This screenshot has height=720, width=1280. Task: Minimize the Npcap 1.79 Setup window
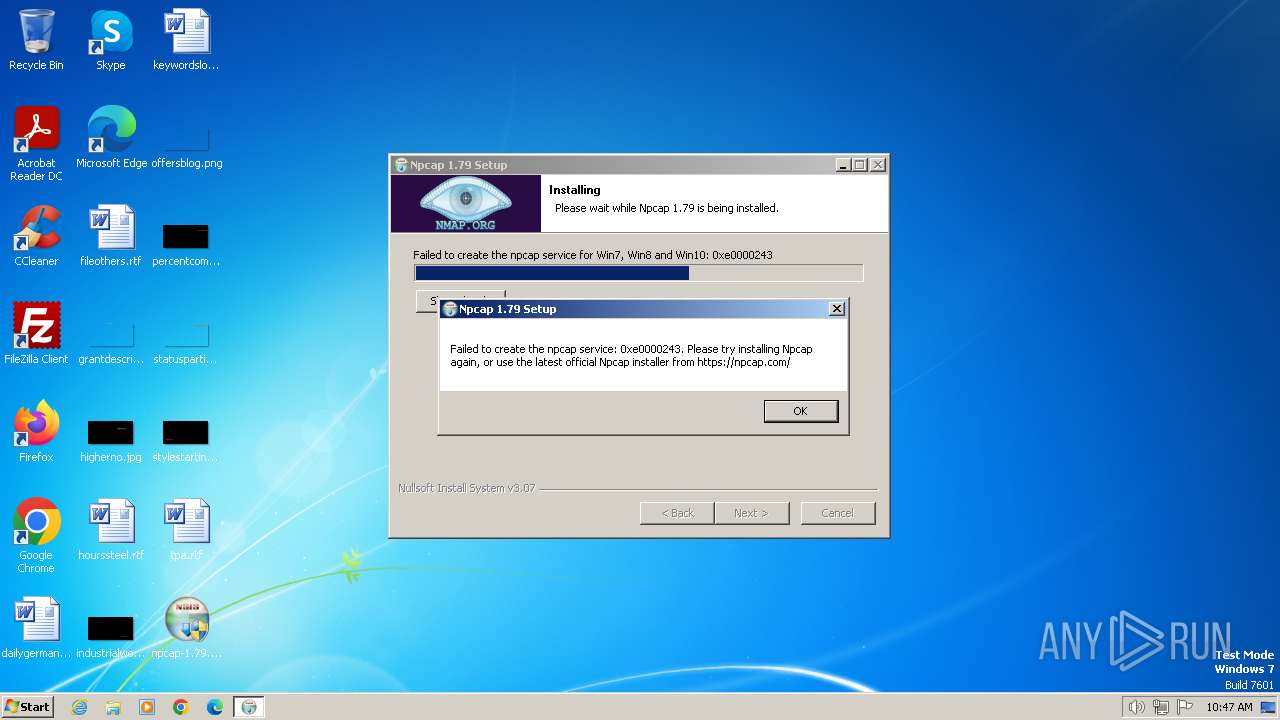pos(842,165)
